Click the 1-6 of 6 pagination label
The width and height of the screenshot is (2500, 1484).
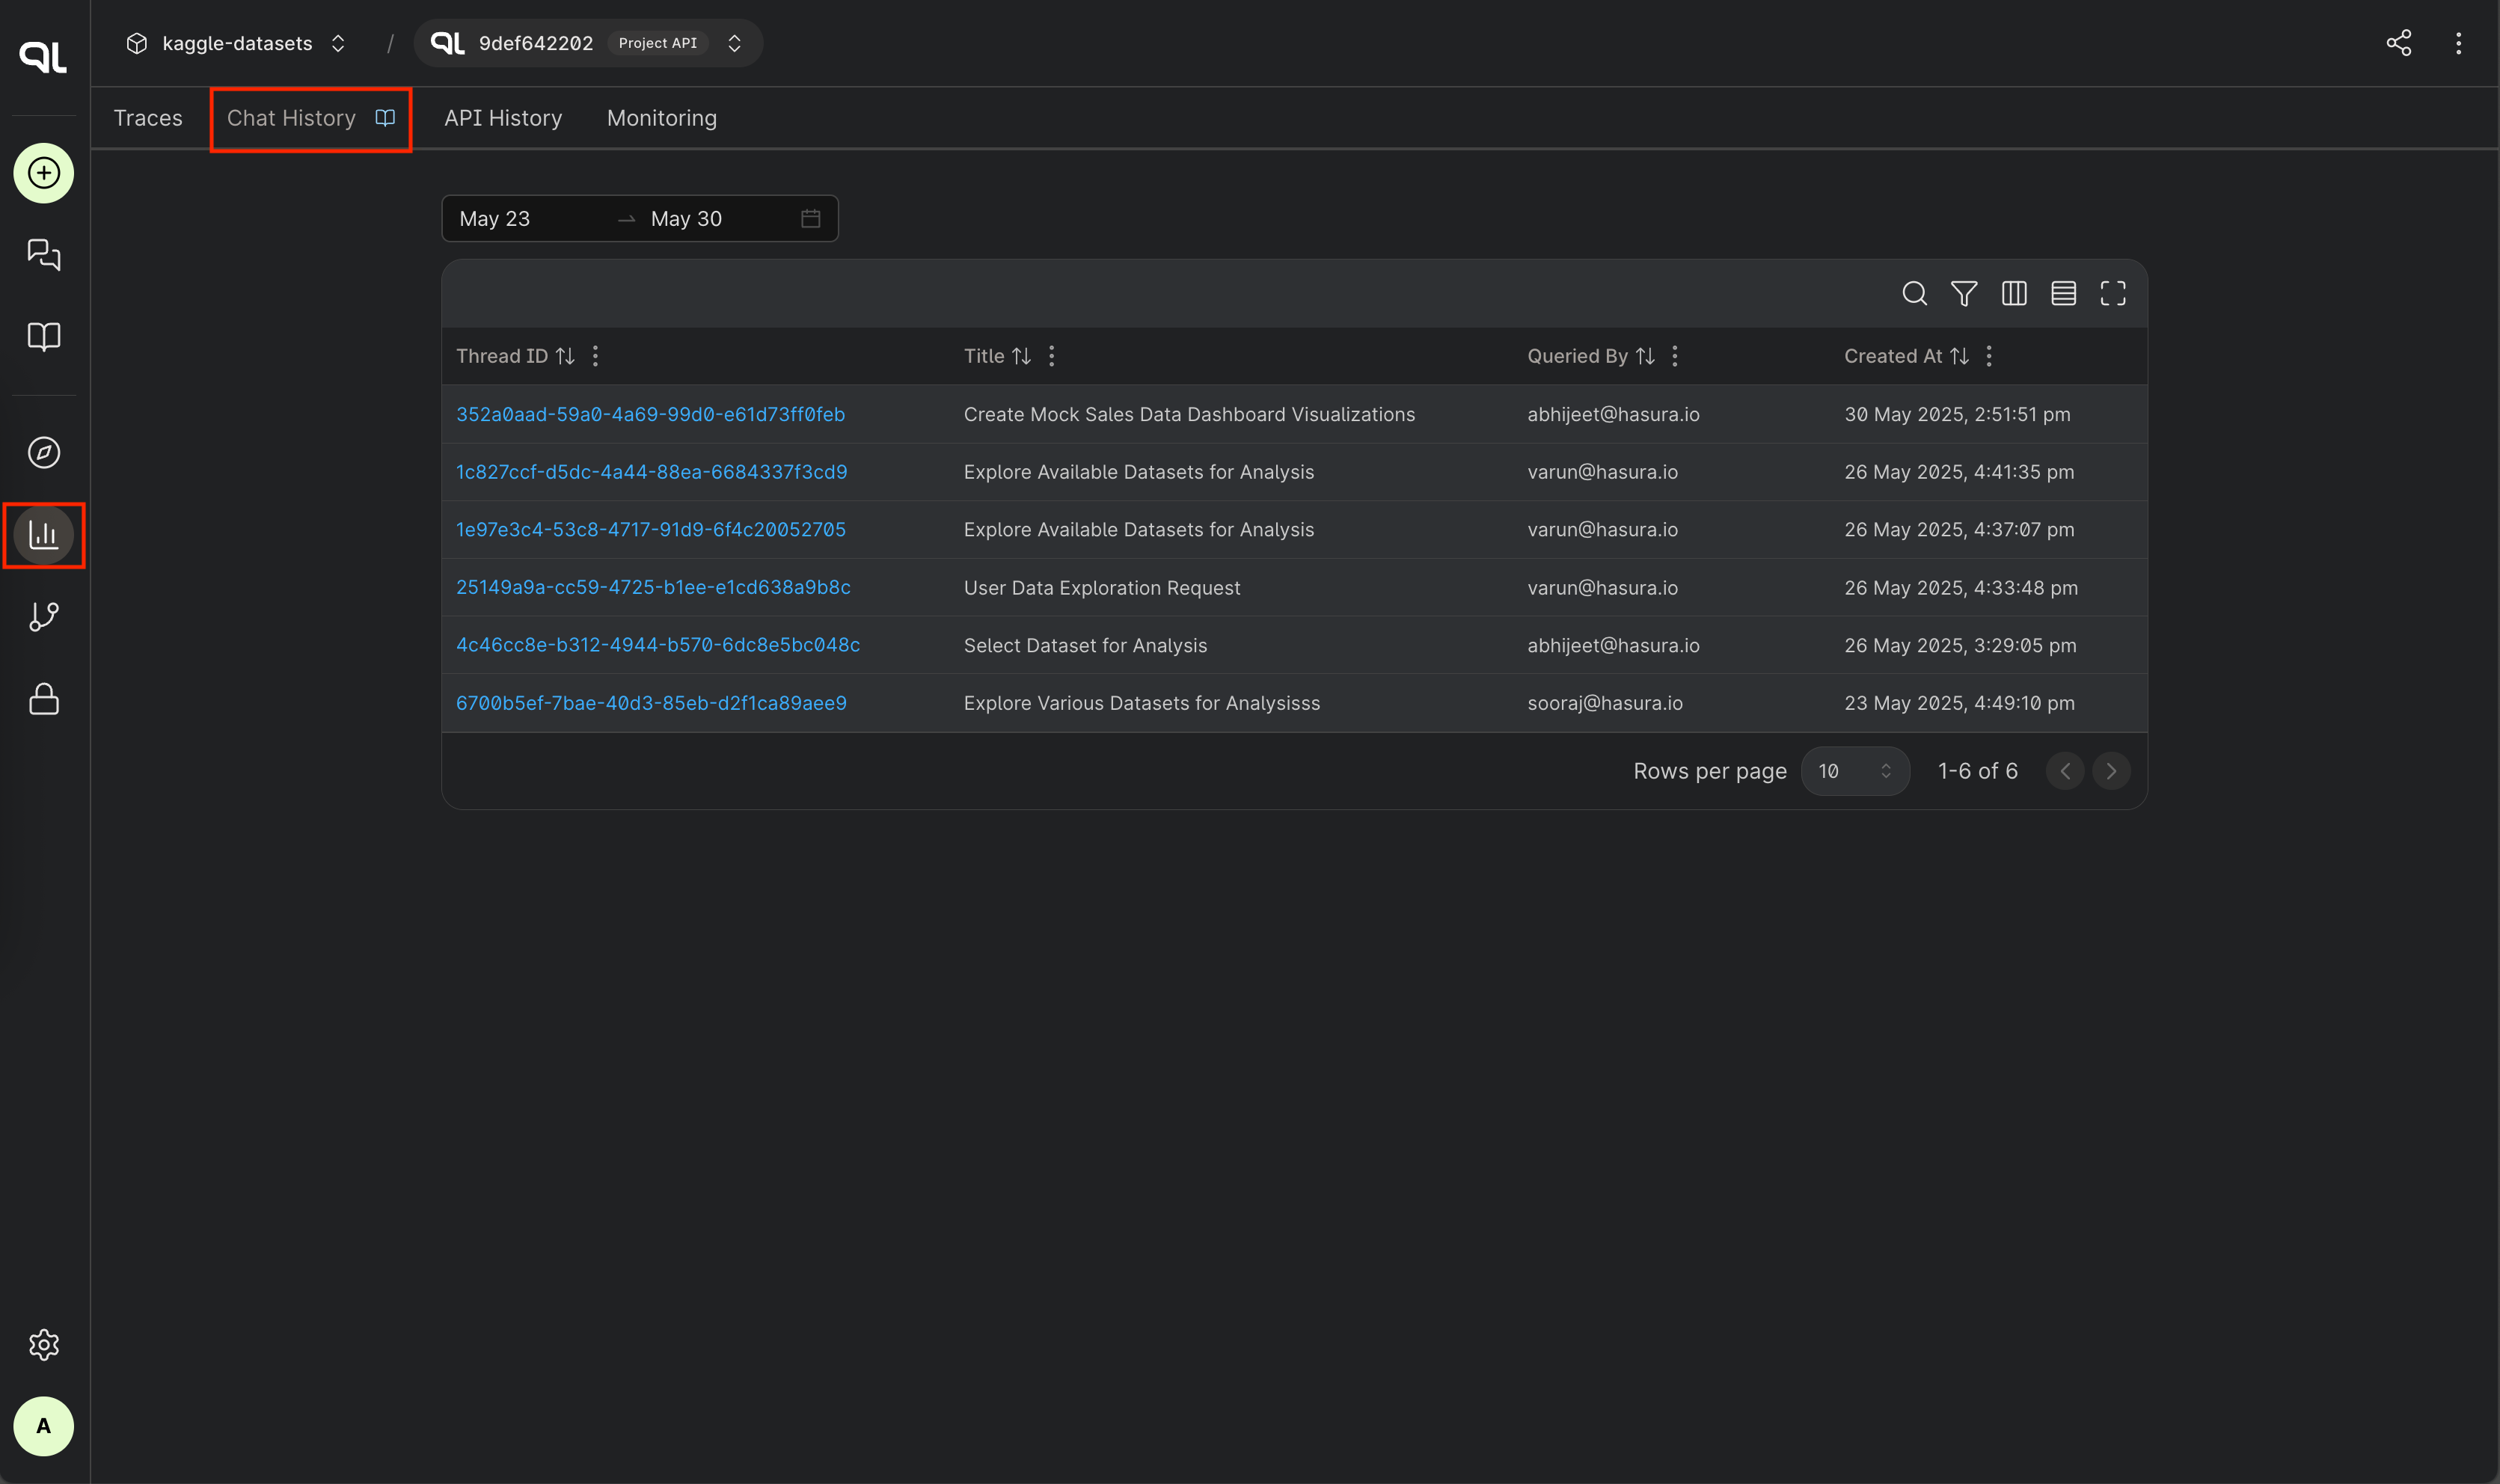tap(1978, 771)
